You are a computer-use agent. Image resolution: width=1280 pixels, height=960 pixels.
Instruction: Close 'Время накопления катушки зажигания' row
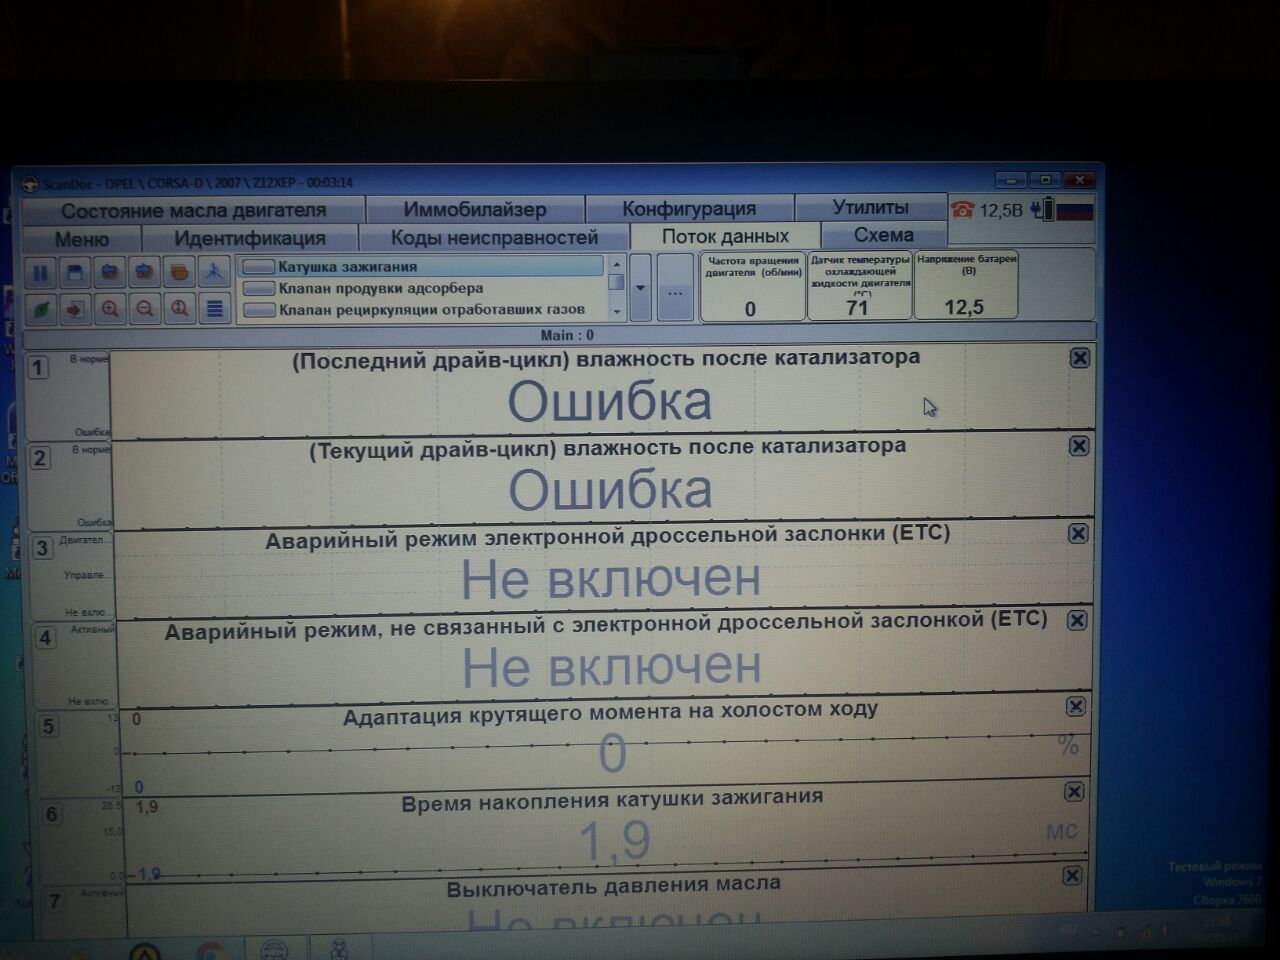pyautogui.click(x=1074, y=791)
